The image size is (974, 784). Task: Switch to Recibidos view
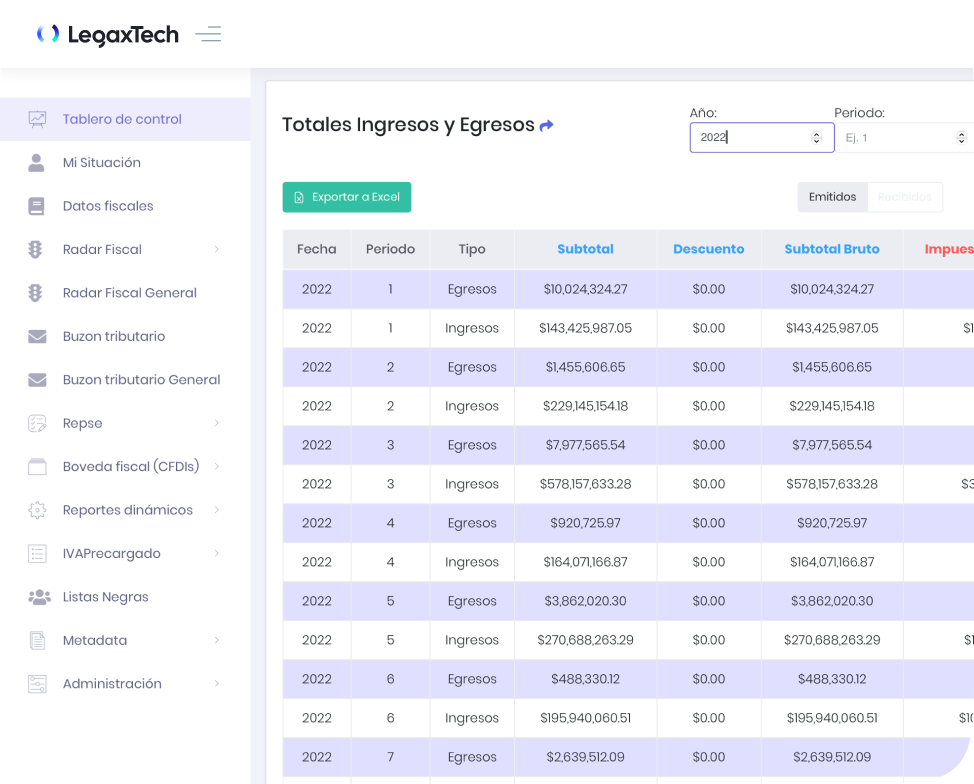pyautogui.click(x=904, y=197)
